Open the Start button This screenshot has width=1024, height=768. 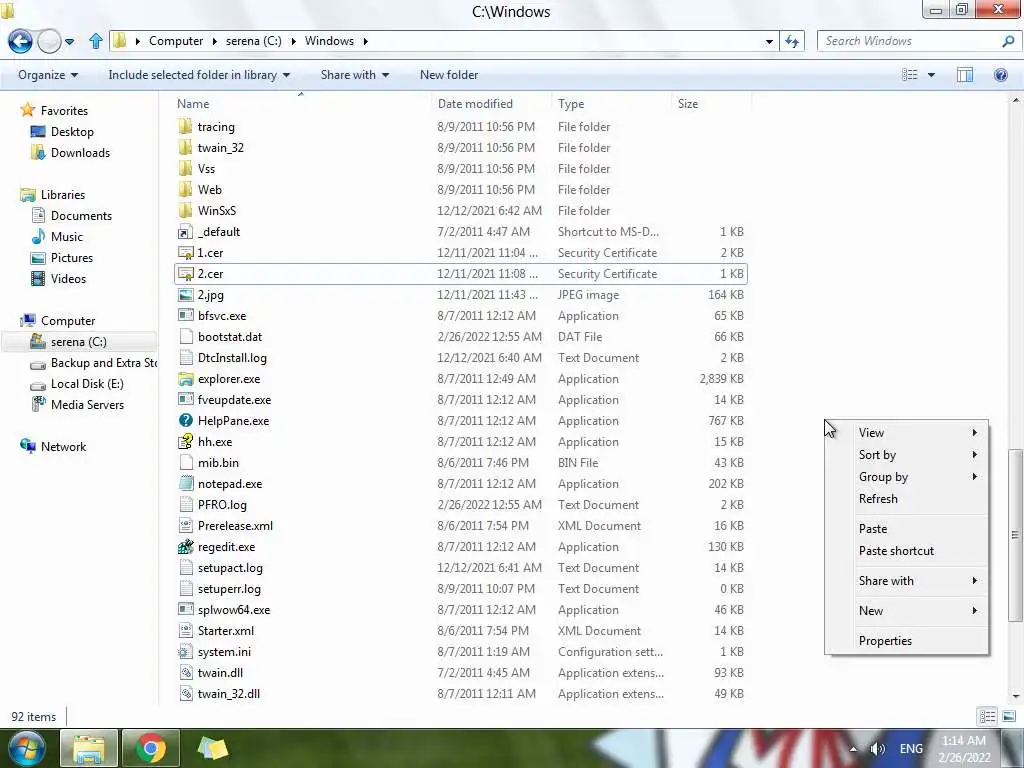[x=25, y=748]
